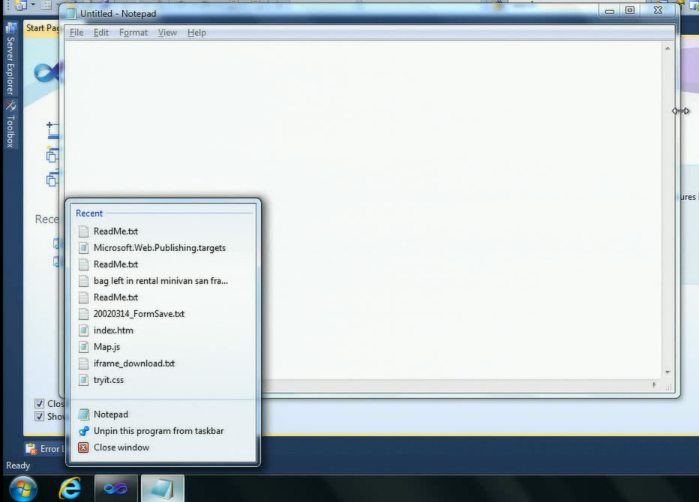Screen dimensions: 699x502
Task: Open Microsoft.Web.Publishing.targets recent file
Action: pos(163,247)
